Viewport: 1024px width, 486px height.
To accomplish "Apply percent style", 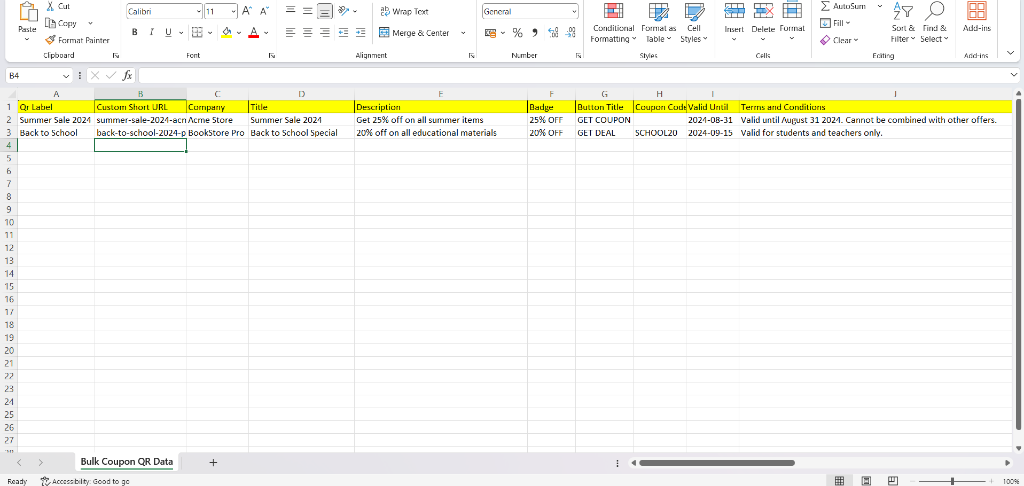I will tap(517, 33).
